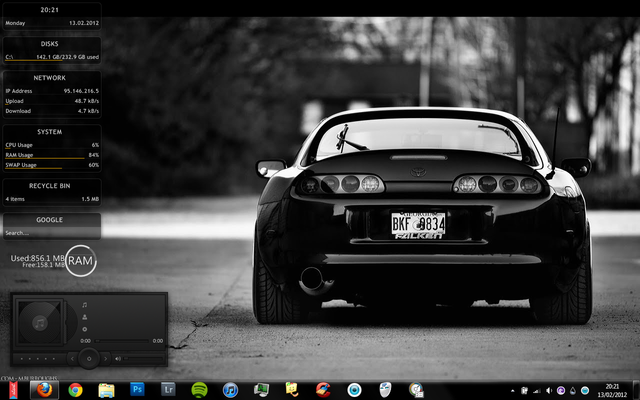The image size is (640, 400).
Task: Open the network signal tray icon
Action: pos(537,391)
